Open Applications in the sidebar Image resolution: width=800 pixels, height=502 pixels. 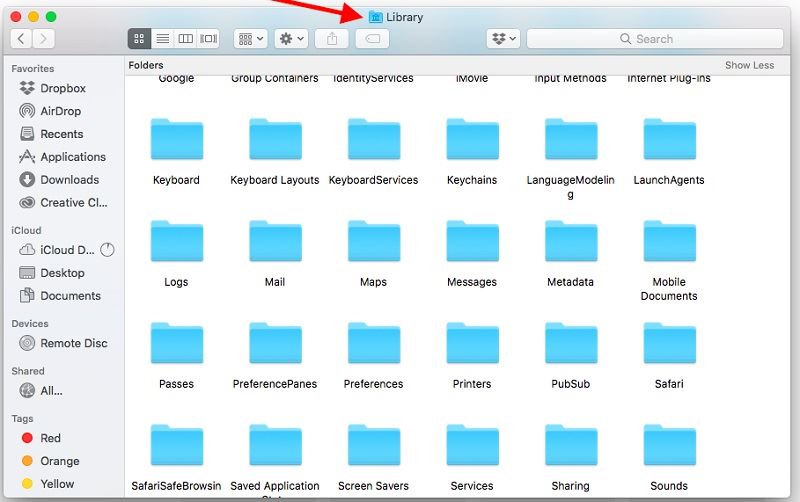pyautogui.click(x=62, y=157)
